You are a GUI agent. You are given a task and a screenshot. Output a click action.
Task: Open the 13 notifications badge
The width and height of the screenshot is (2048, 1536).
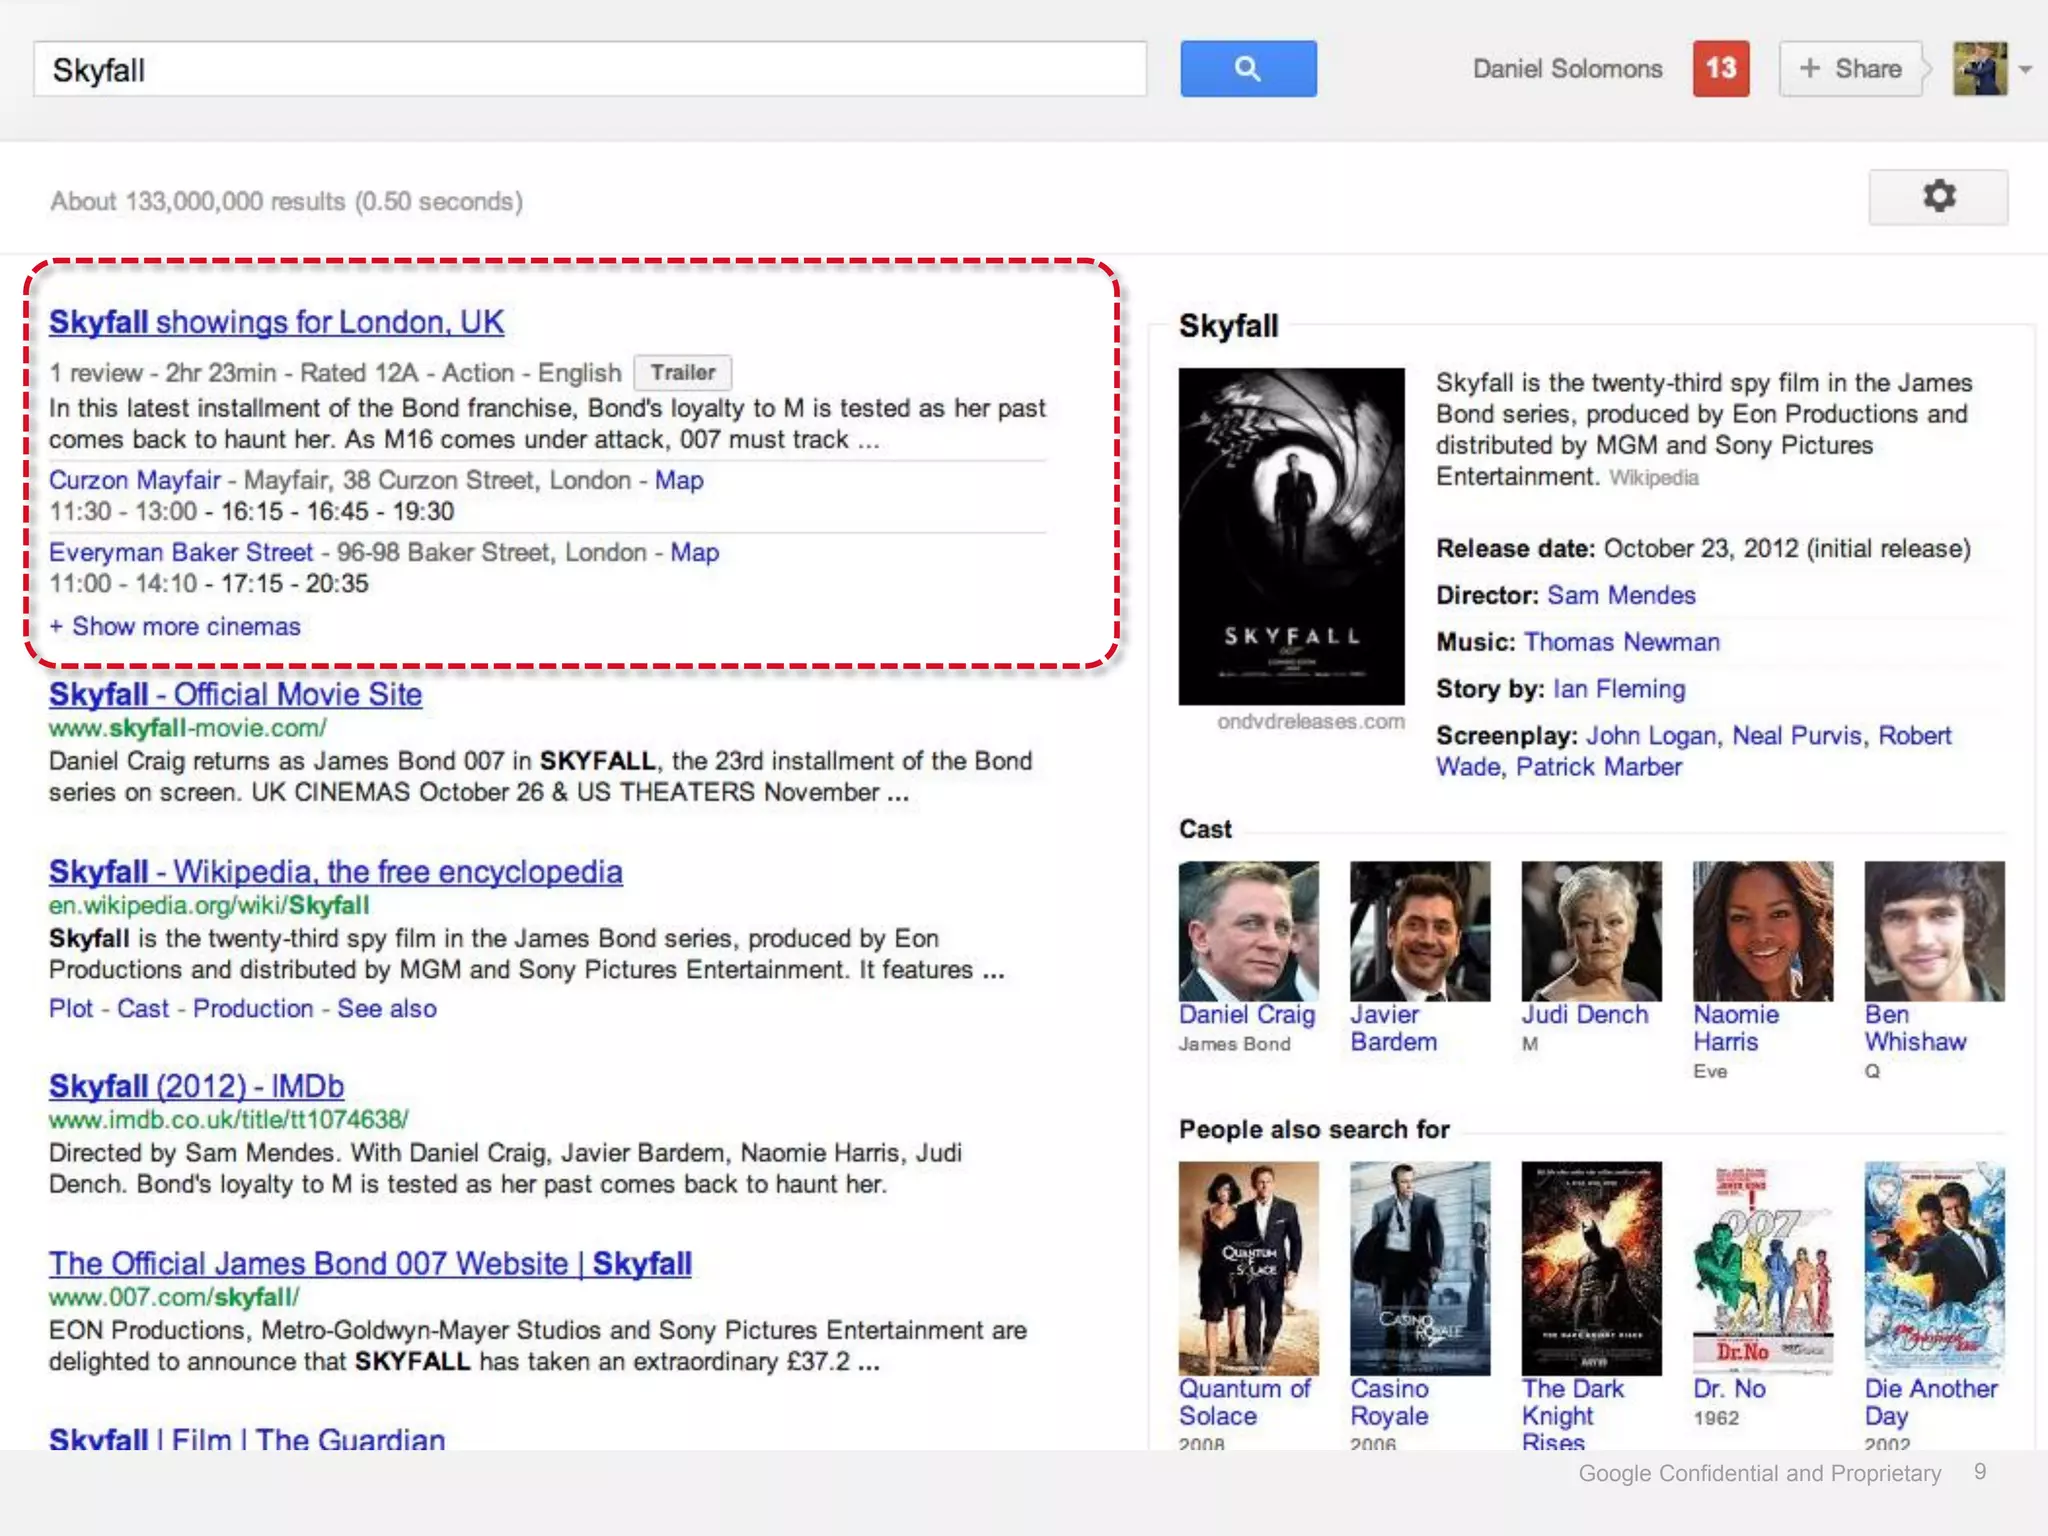1721,68
